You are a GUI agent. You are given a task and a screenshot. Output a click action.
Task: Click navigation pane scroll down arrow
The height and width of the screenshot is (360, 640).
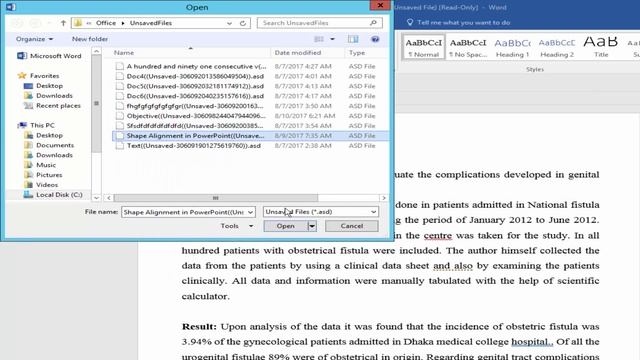coord(96,198)
